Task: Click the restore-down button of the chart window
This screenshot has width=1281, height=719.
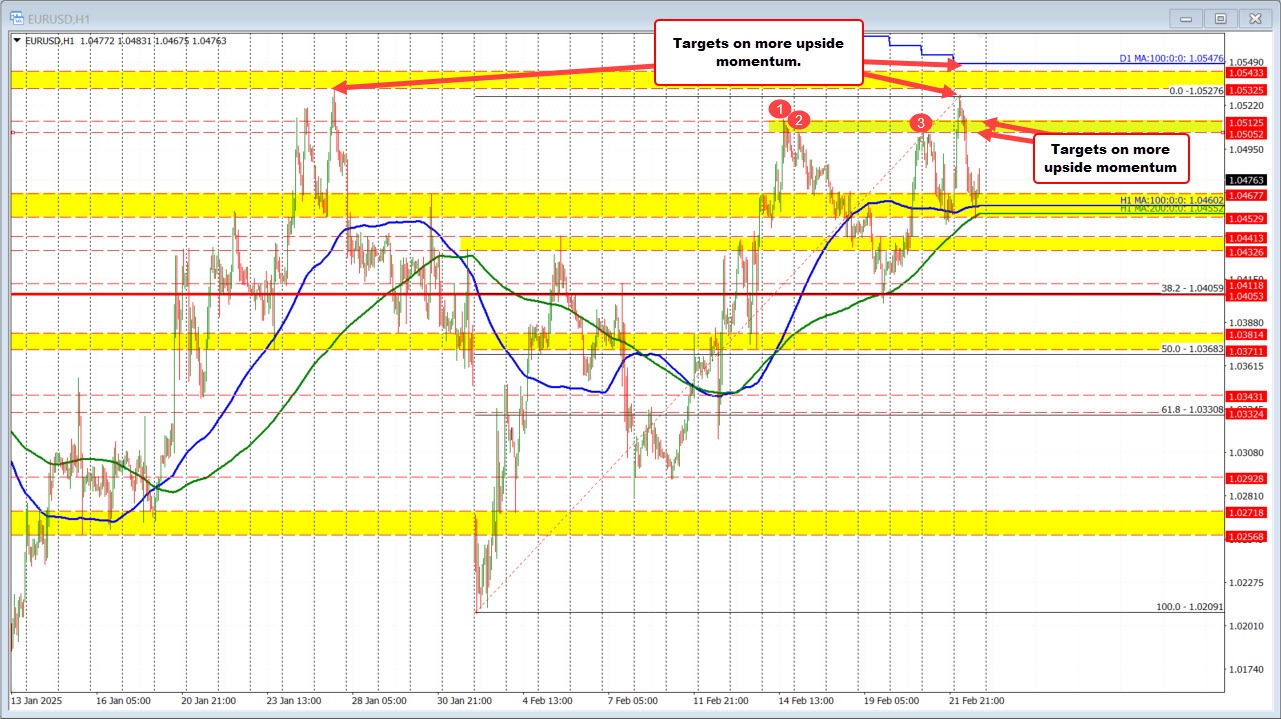Action: [1220, 17]
